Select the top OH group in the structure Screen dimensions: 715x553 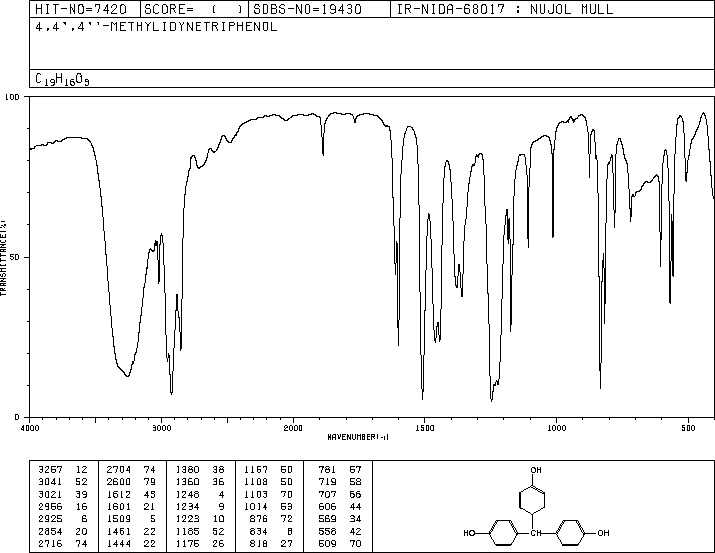(536, 470)
